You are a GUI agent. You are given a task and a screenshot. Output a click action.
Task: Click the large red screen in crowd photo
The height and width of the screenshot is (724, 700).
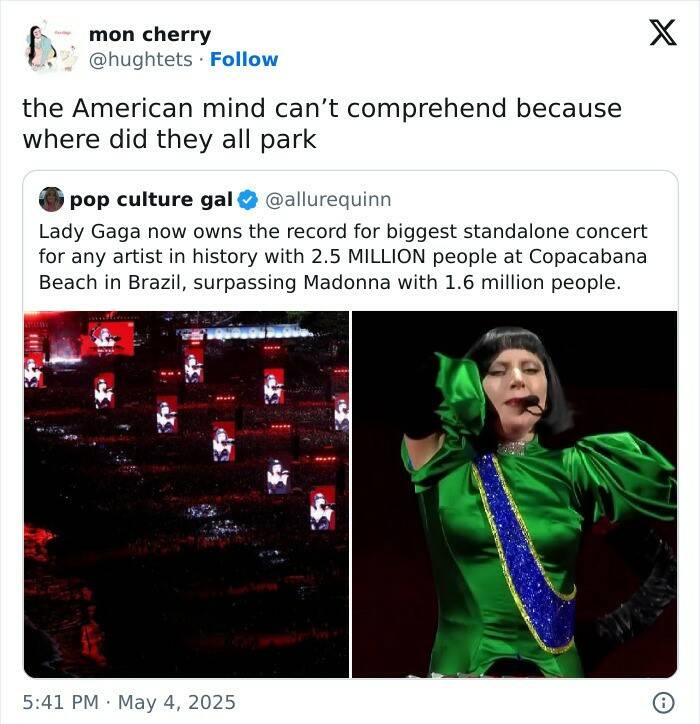pos(110,340)
